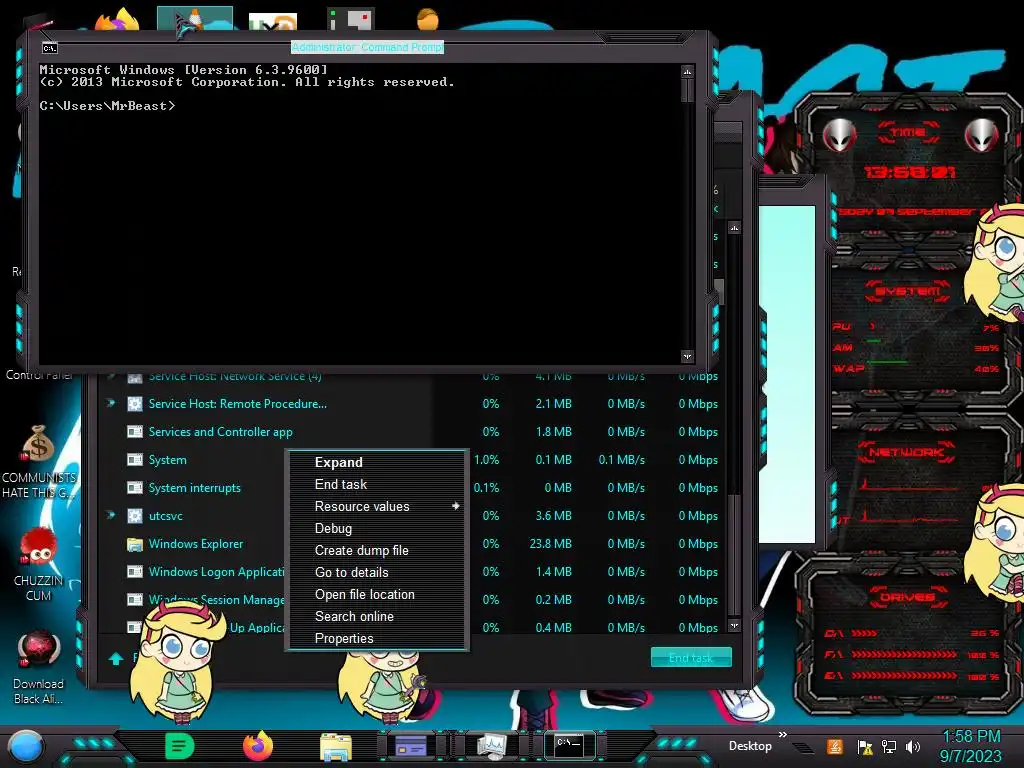Click the 23.8 MB memory value

pos(551,544)
